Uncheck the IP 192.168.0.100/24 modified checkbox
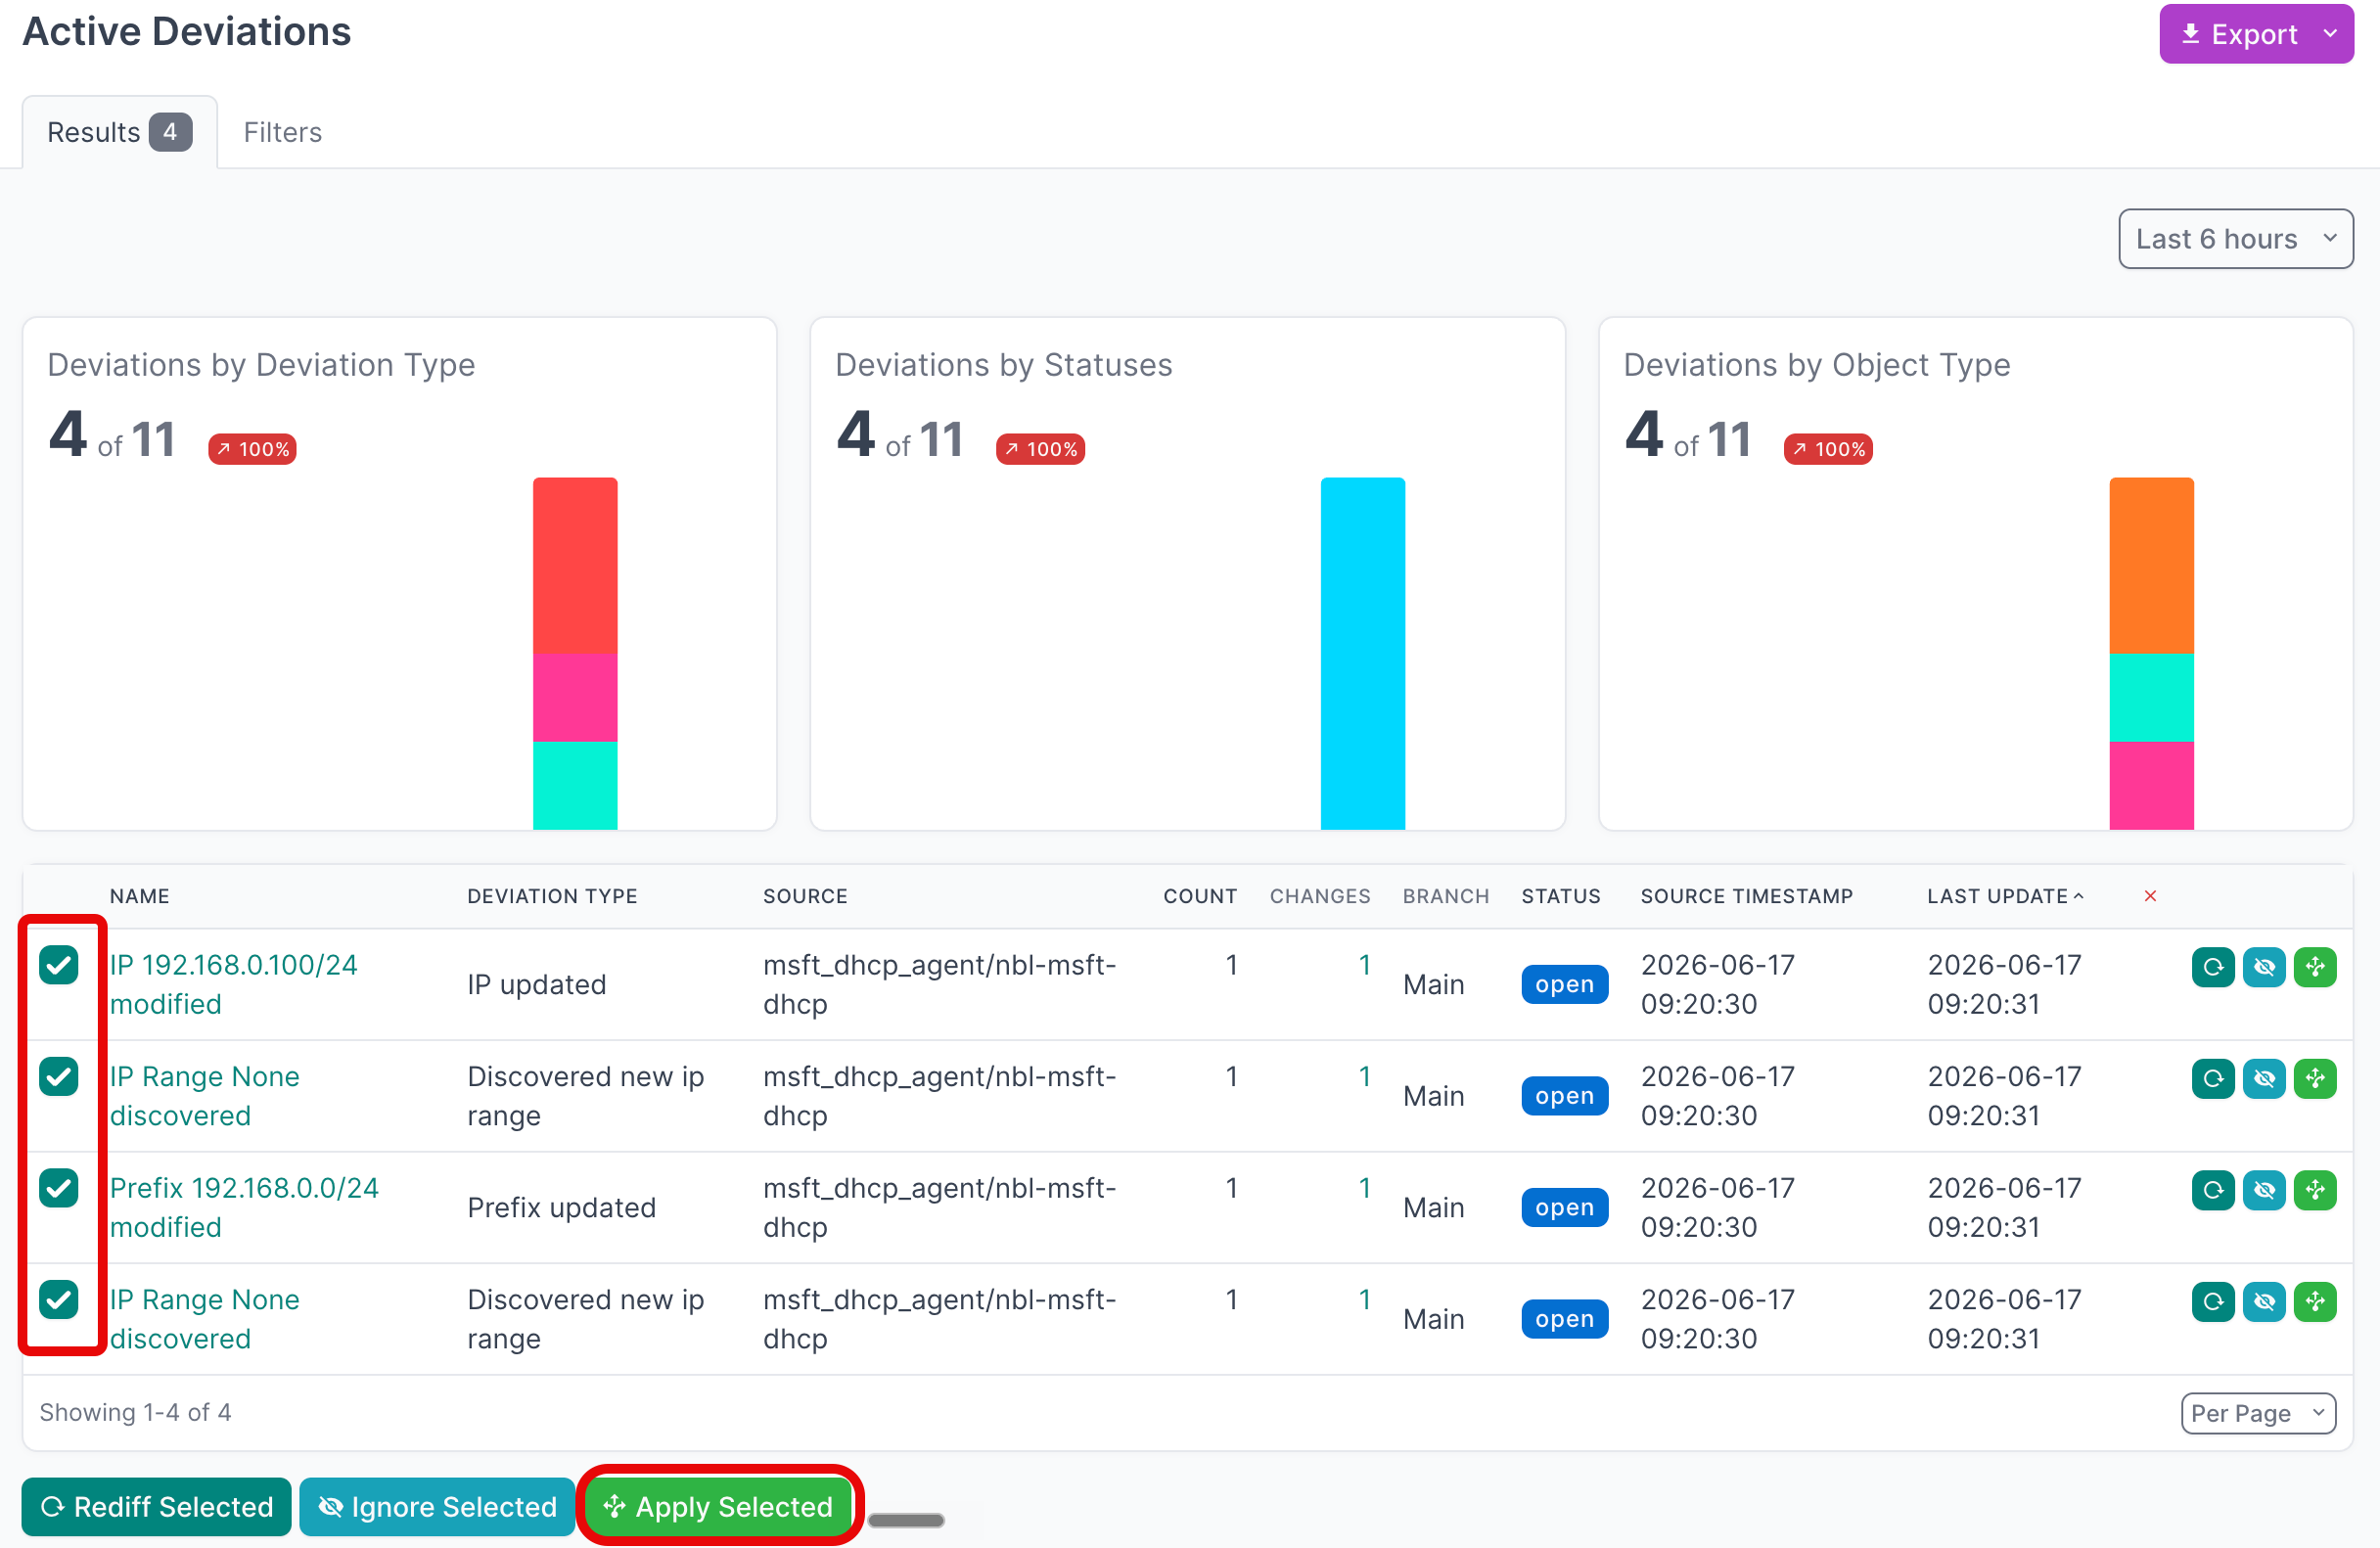 point(59,965)
